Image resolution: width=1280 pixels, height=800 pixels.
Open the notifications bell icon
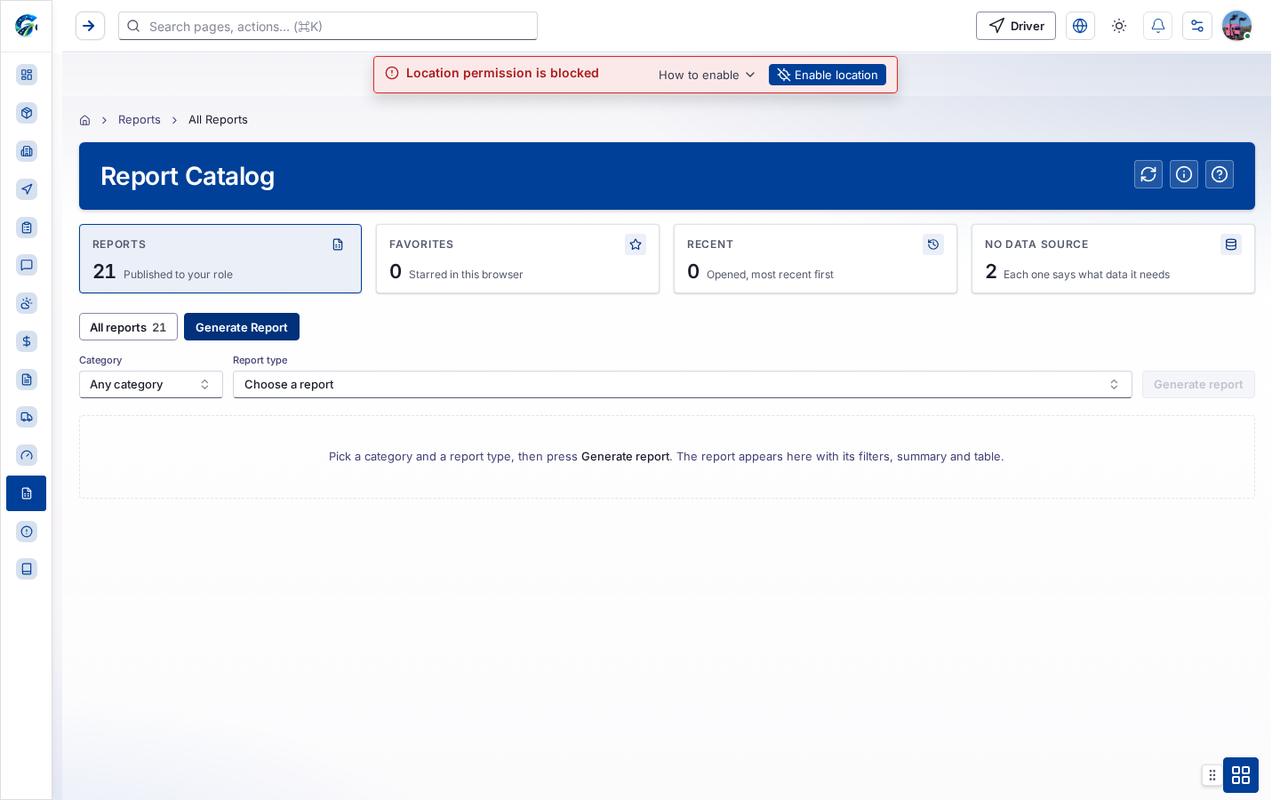tap(1158, 26)
